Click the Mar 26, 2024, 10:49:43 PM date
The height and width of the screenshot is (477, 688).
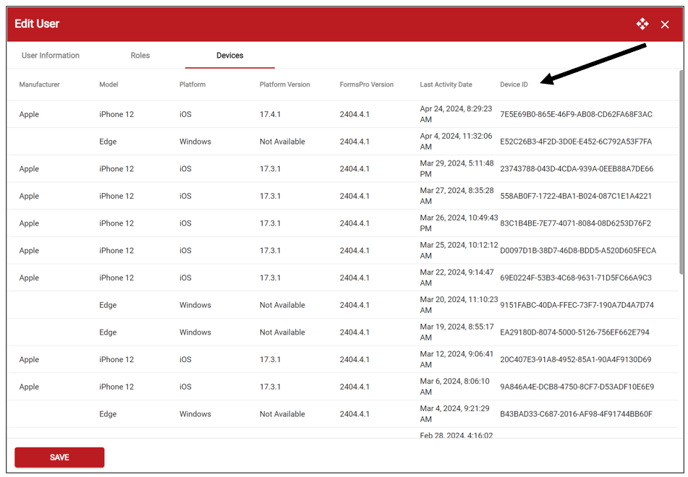coord(459,223)
